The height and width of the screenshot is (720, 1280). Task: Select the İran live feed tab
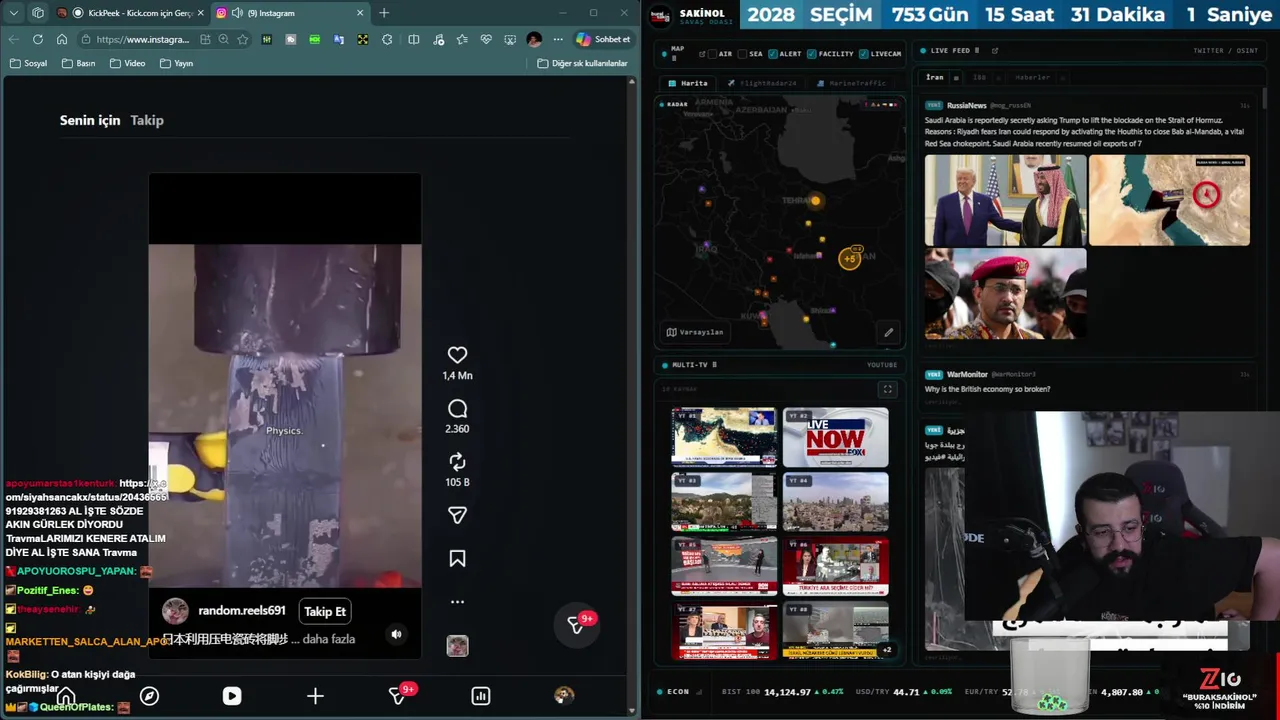pyautogui.click(x=934, y=77)
